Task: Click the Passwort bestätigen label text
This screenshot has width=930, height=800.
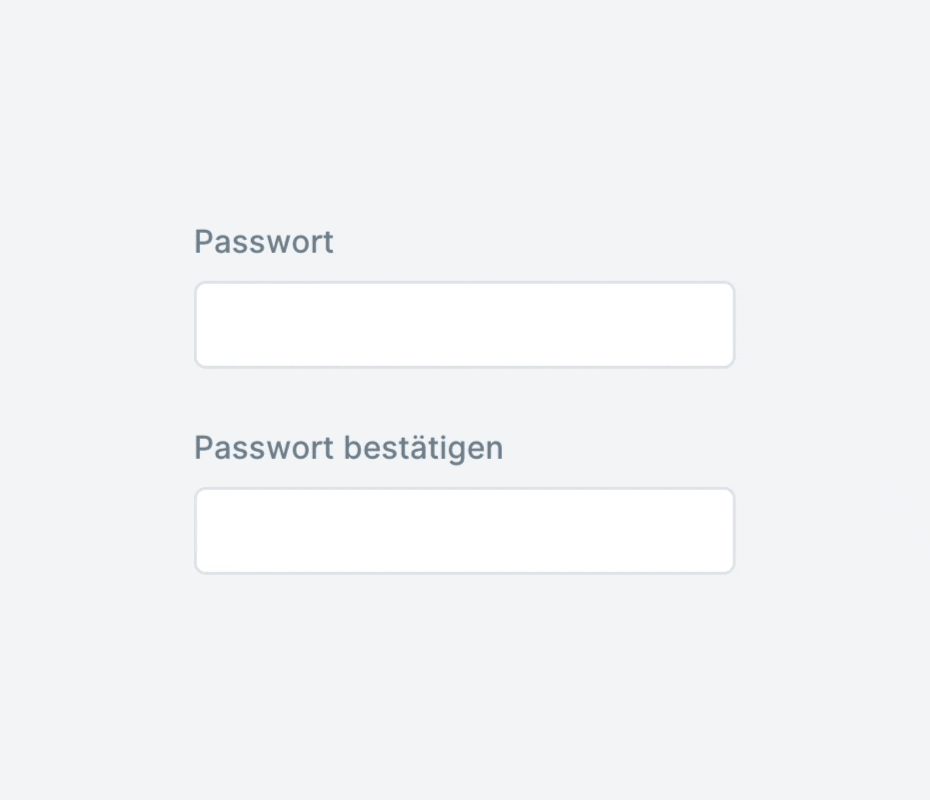Action: [349, 448]
